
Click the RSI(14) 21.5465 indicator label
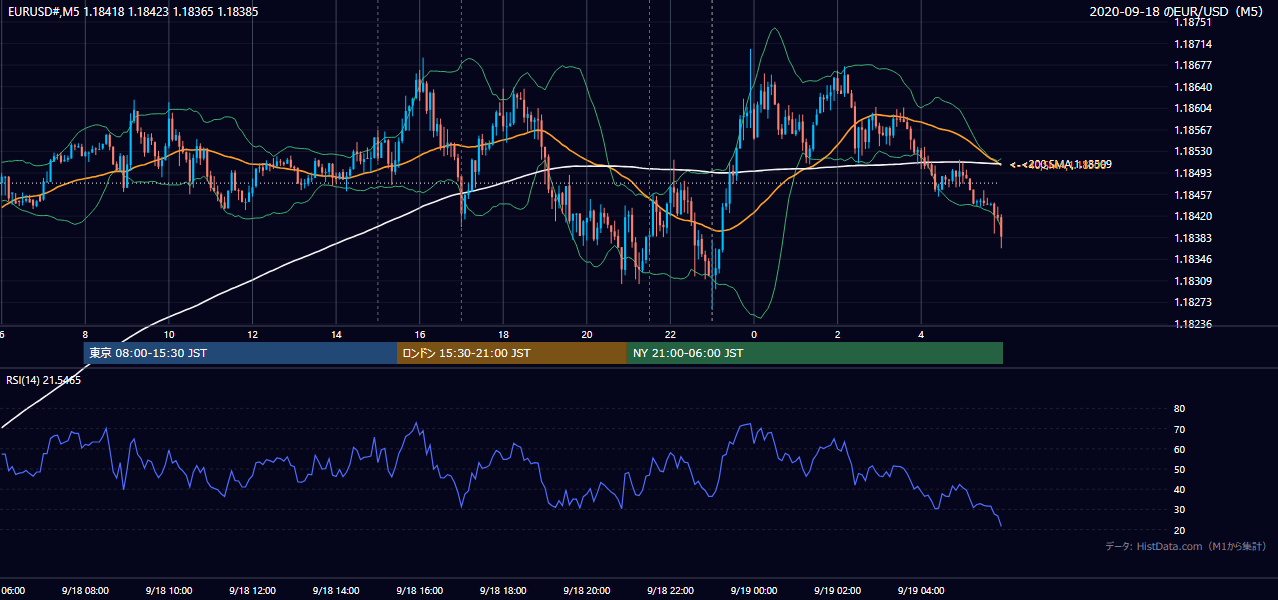tap(44, 380)
